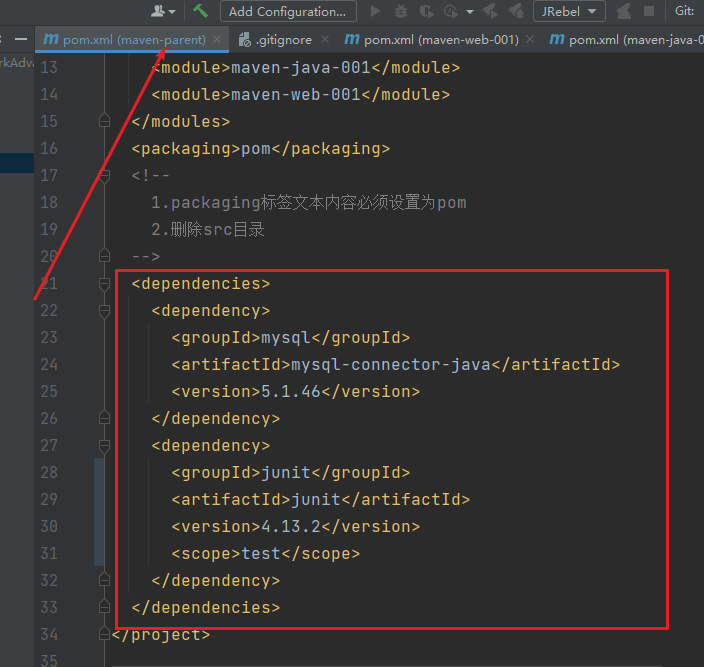704x667 pixels.
Task: Click <groupId>junit</groupId> line
Action: [291, 472]
